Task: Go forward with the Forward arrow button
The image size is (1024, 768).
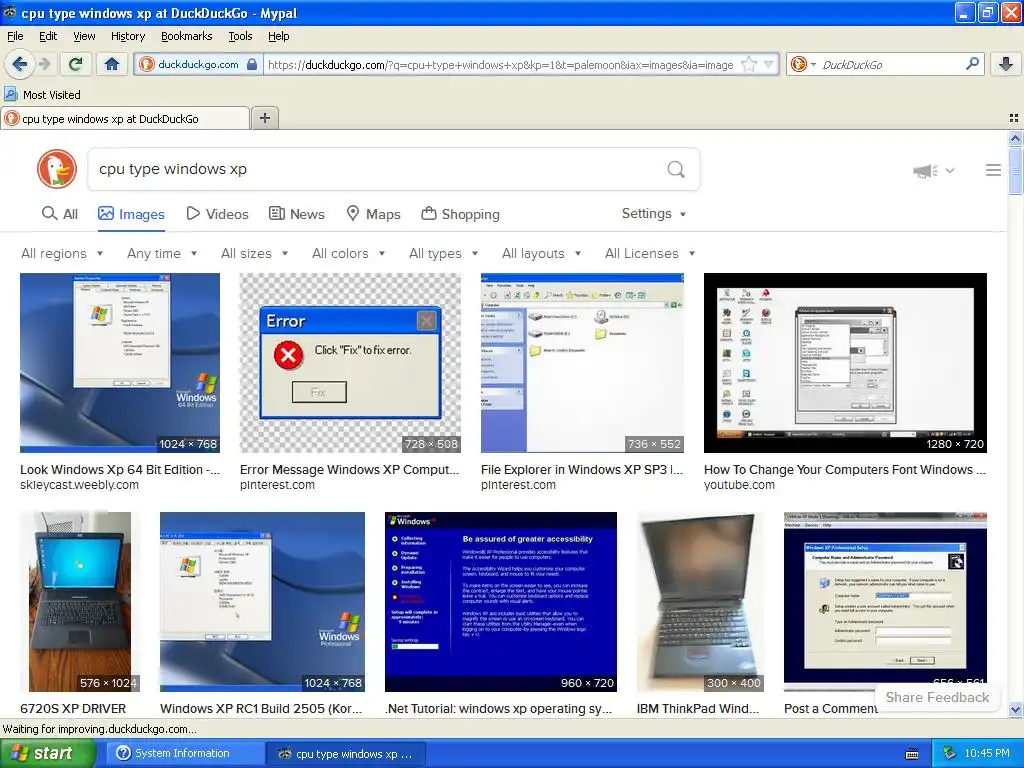Action: pyautogui.click(x=44, y=64)
